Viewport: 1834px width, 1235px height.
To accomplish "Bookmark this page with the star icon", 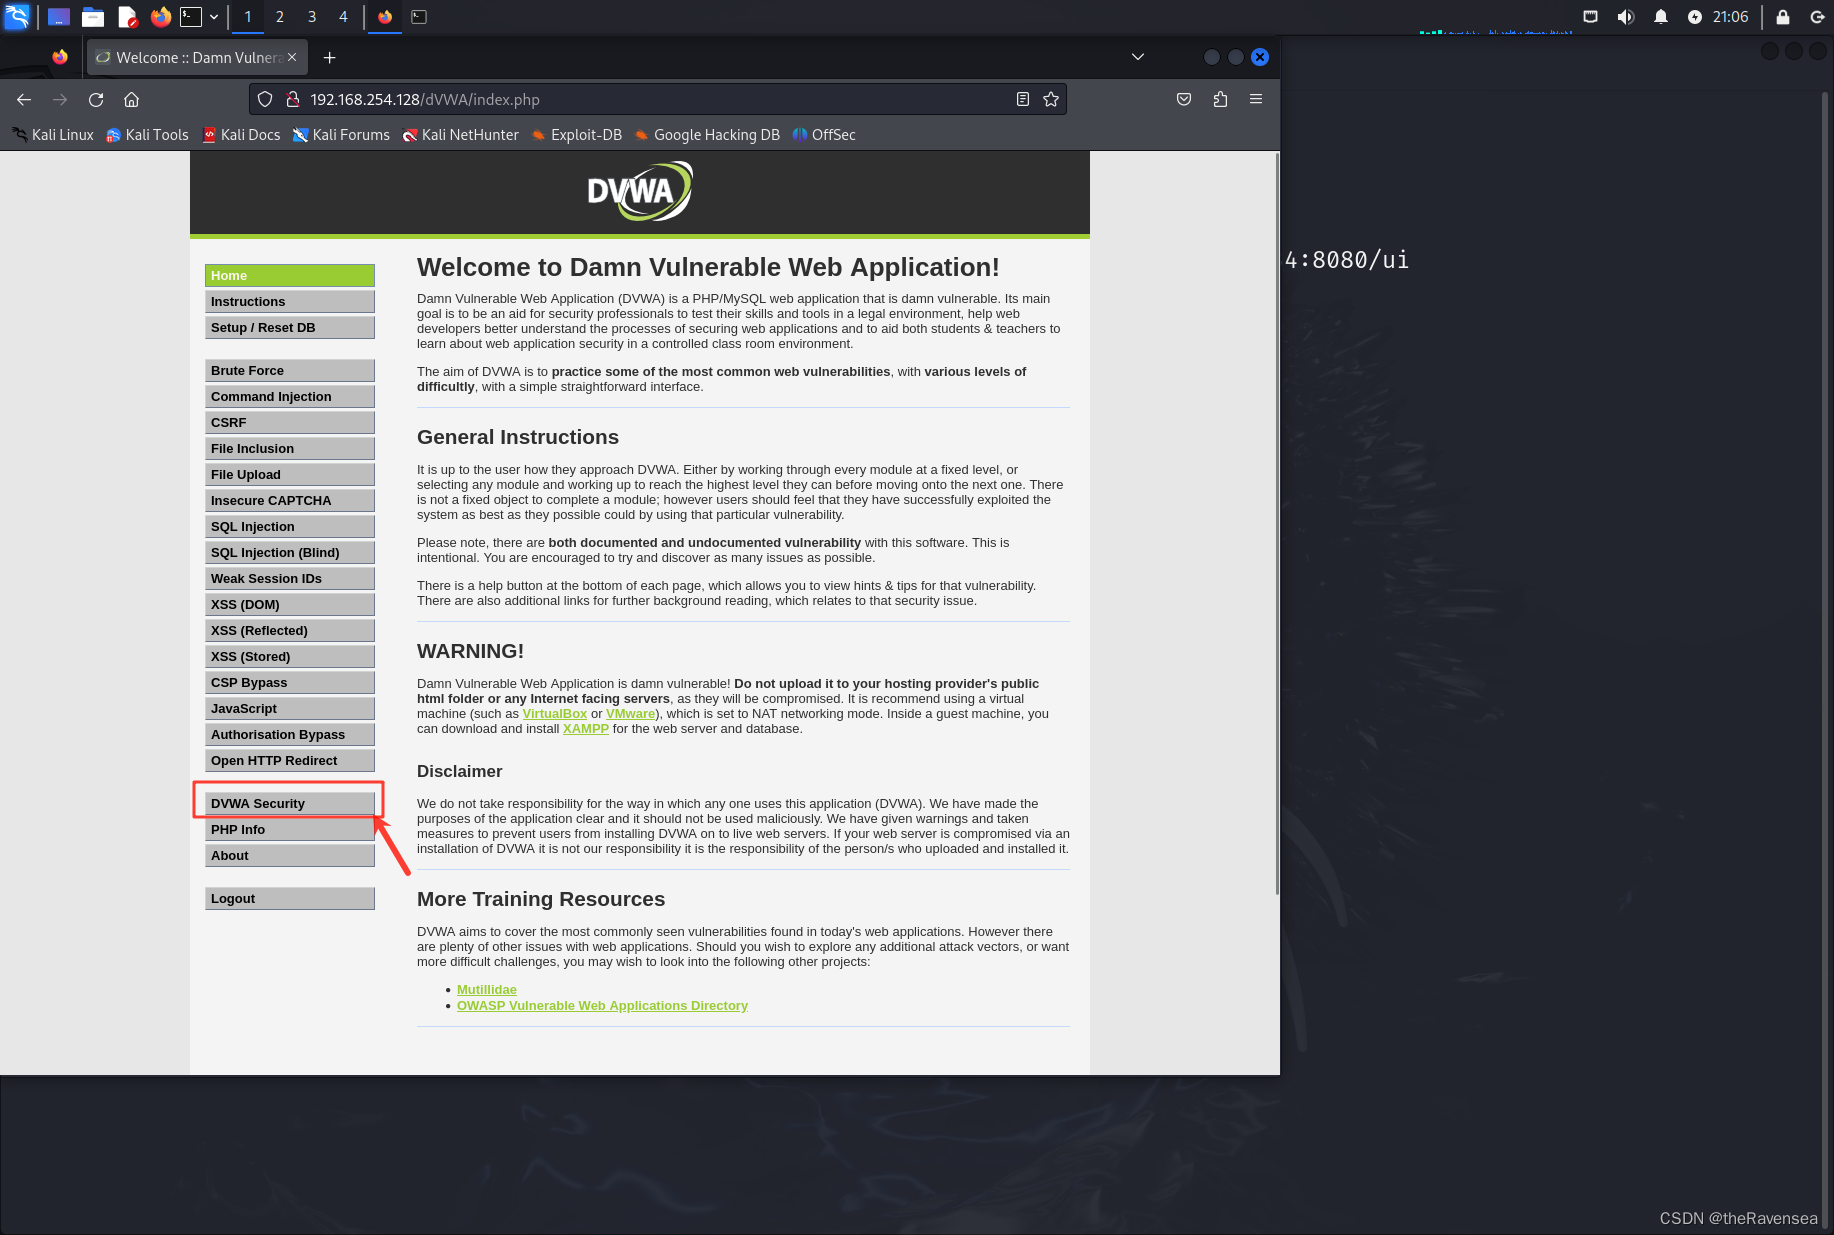I will [x=1051, y=99].
